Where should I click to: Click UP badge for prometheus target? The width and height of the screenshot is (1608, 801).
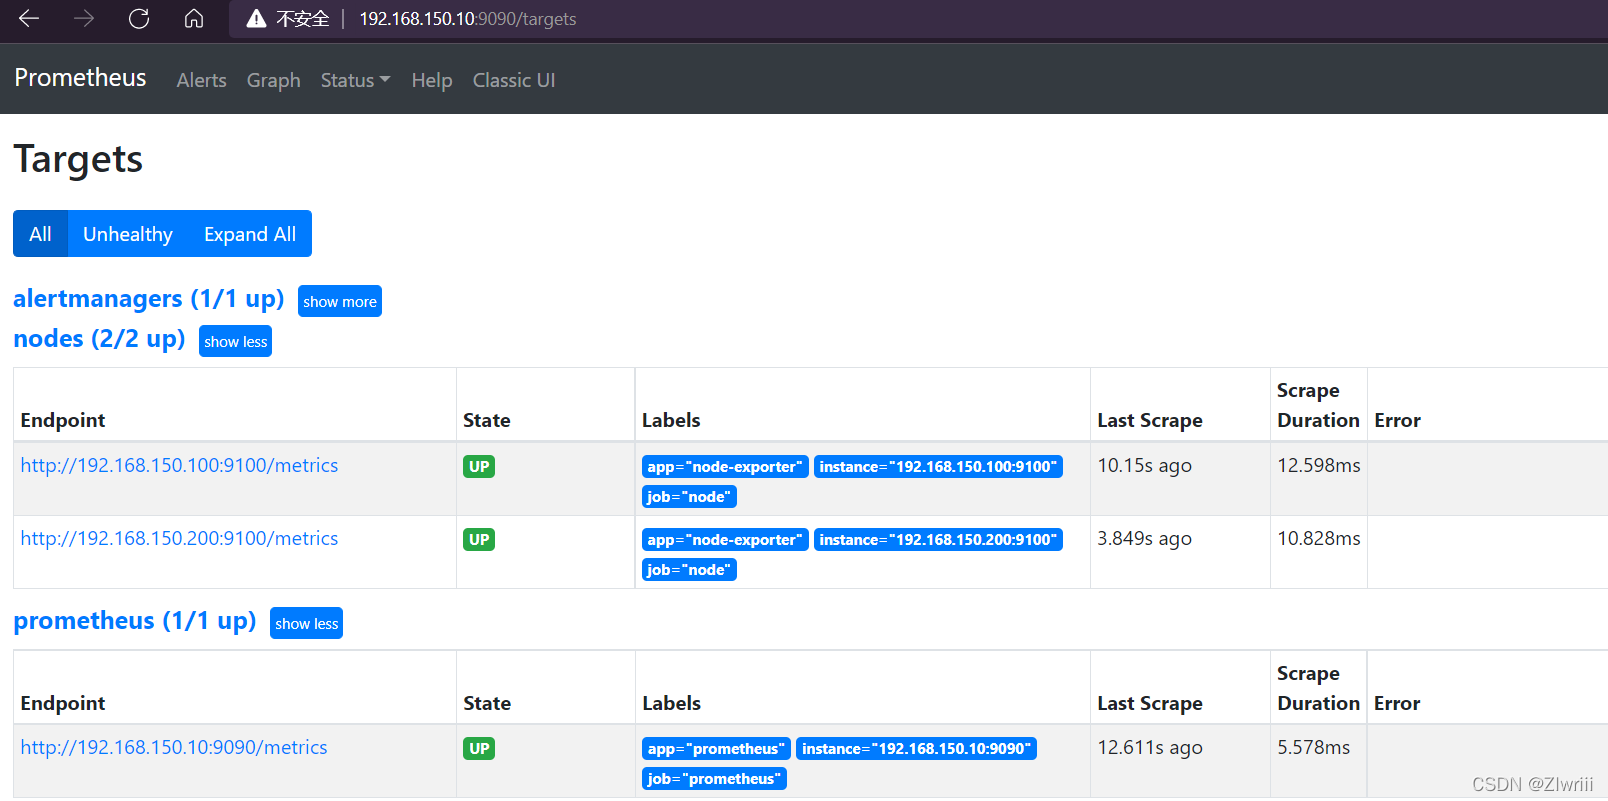[479, 748]
